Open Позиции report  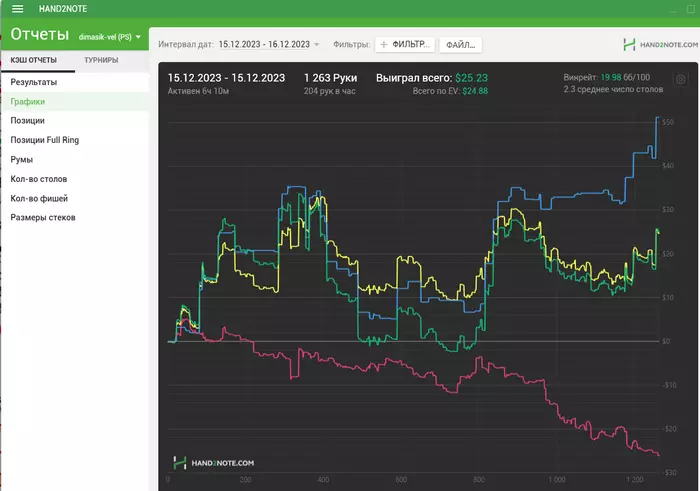click(75, 121)
